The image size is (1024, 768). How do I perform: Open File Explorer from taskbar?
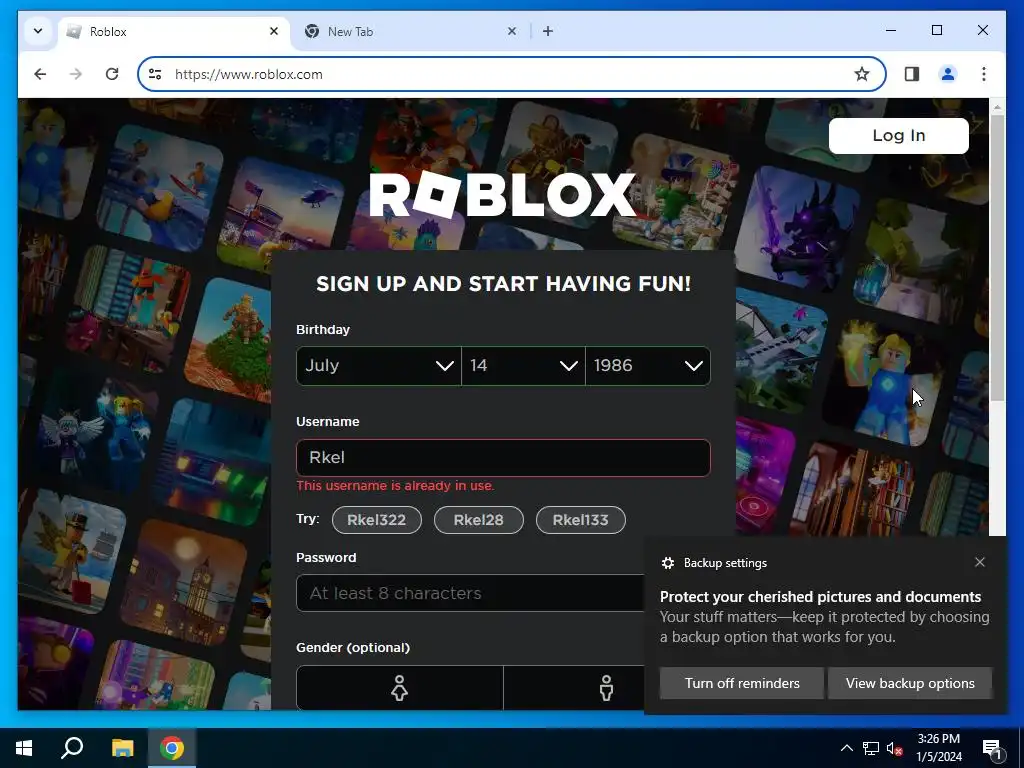click(122, 748)
